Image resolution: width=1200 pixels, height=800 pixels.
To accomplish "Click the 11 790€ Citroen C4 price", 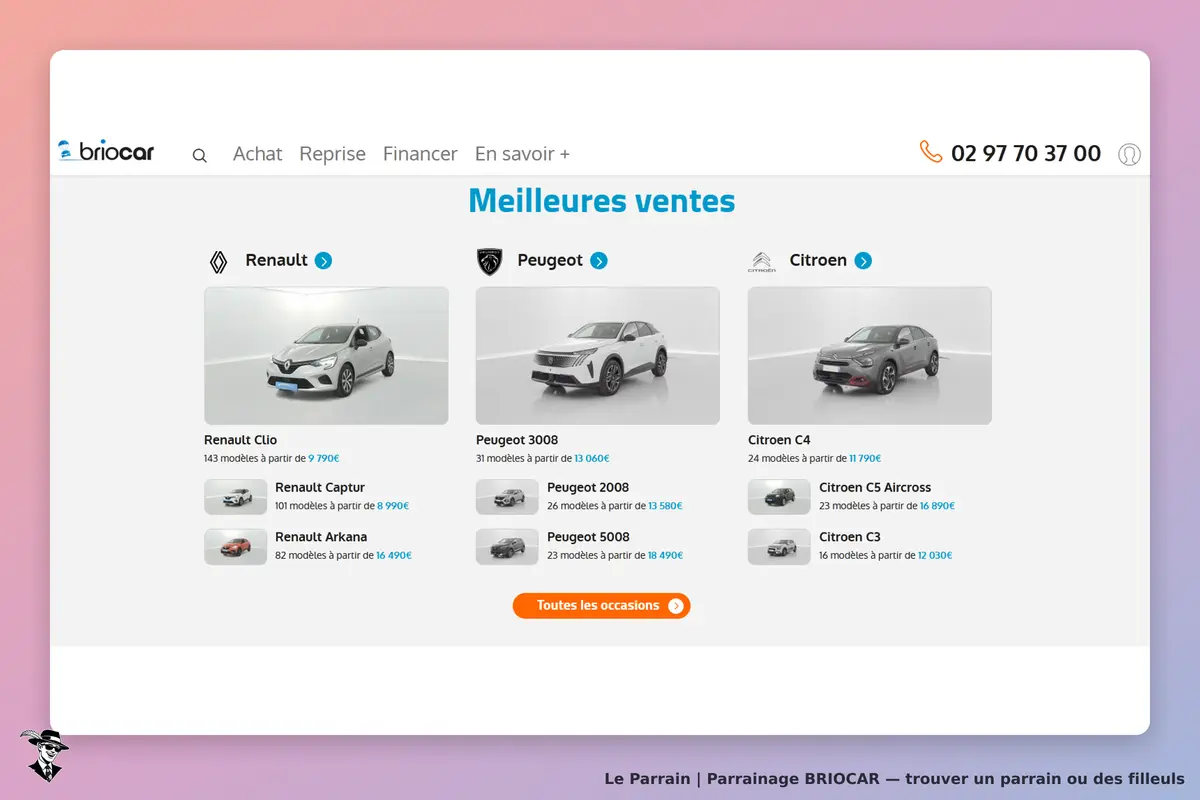I will (865, 459).
